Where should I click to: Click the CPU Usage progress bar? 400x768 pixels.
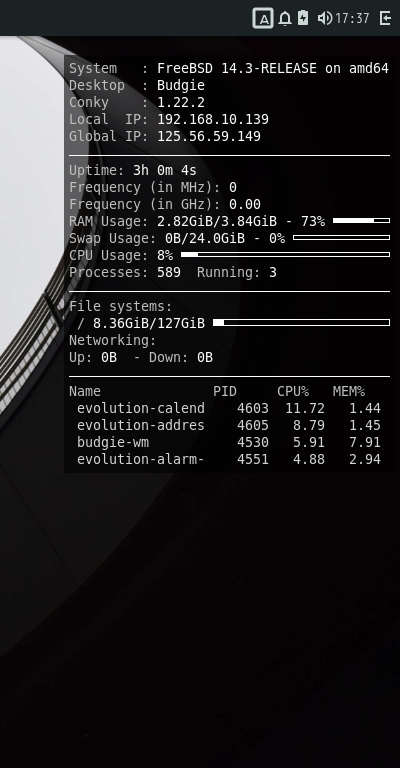point(285,255)
